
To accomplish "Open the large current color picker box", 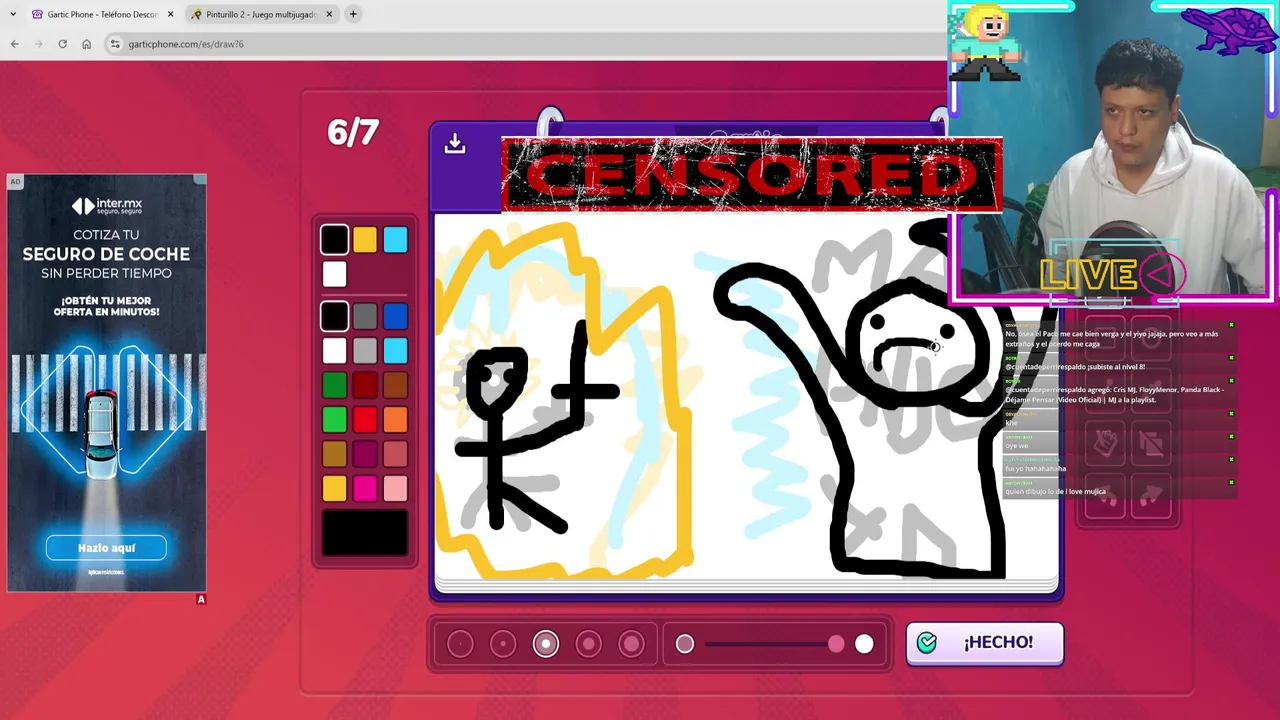I will [365, 532].
